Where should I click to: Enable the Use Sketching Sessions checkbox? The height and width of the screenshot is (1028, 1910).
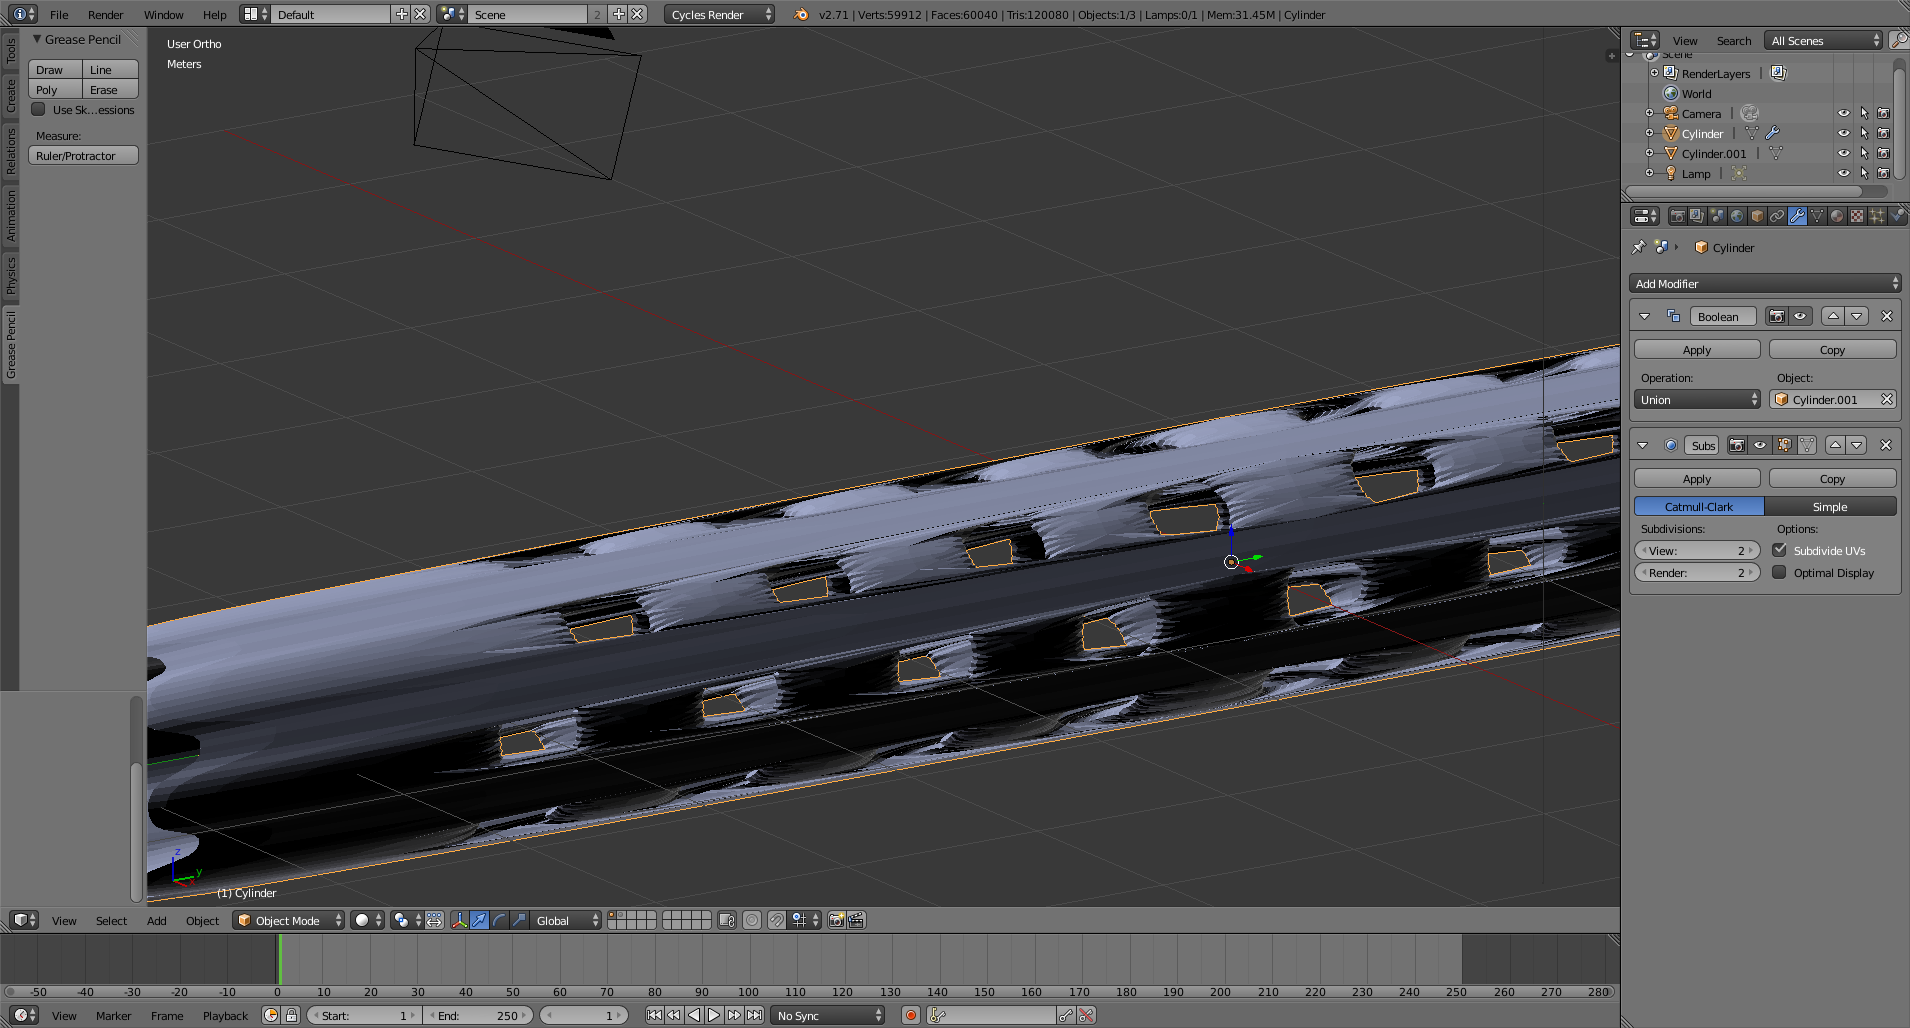pyautogui.click(x=39, y=109)
